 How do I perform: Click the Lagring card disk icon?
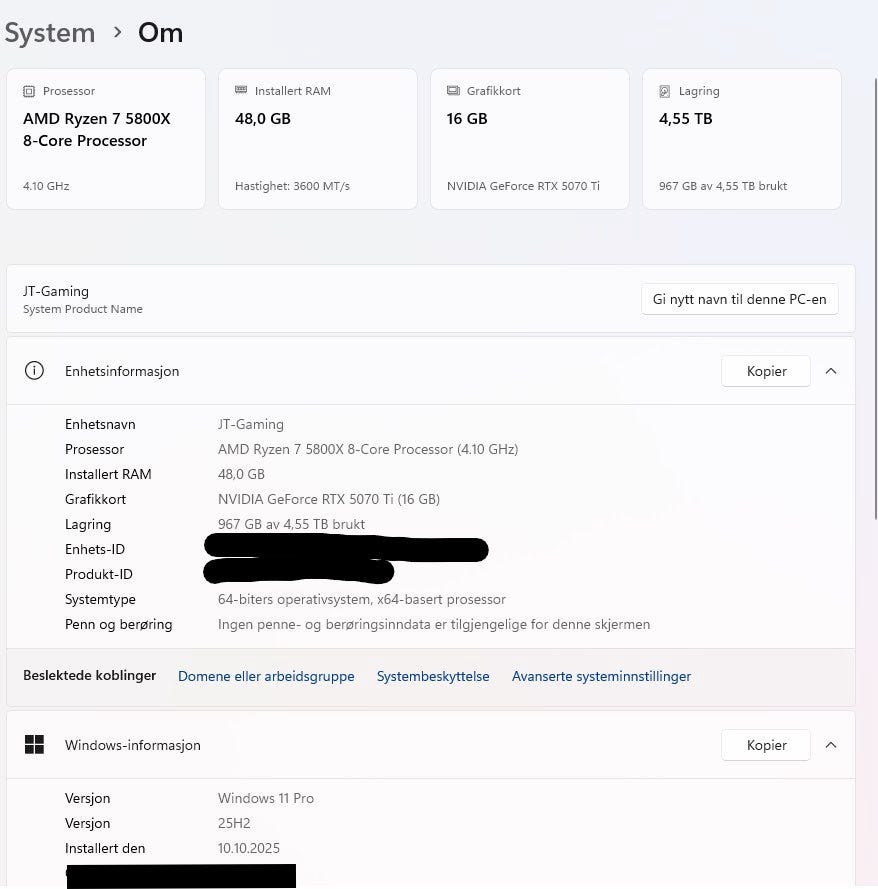point(665,91)
